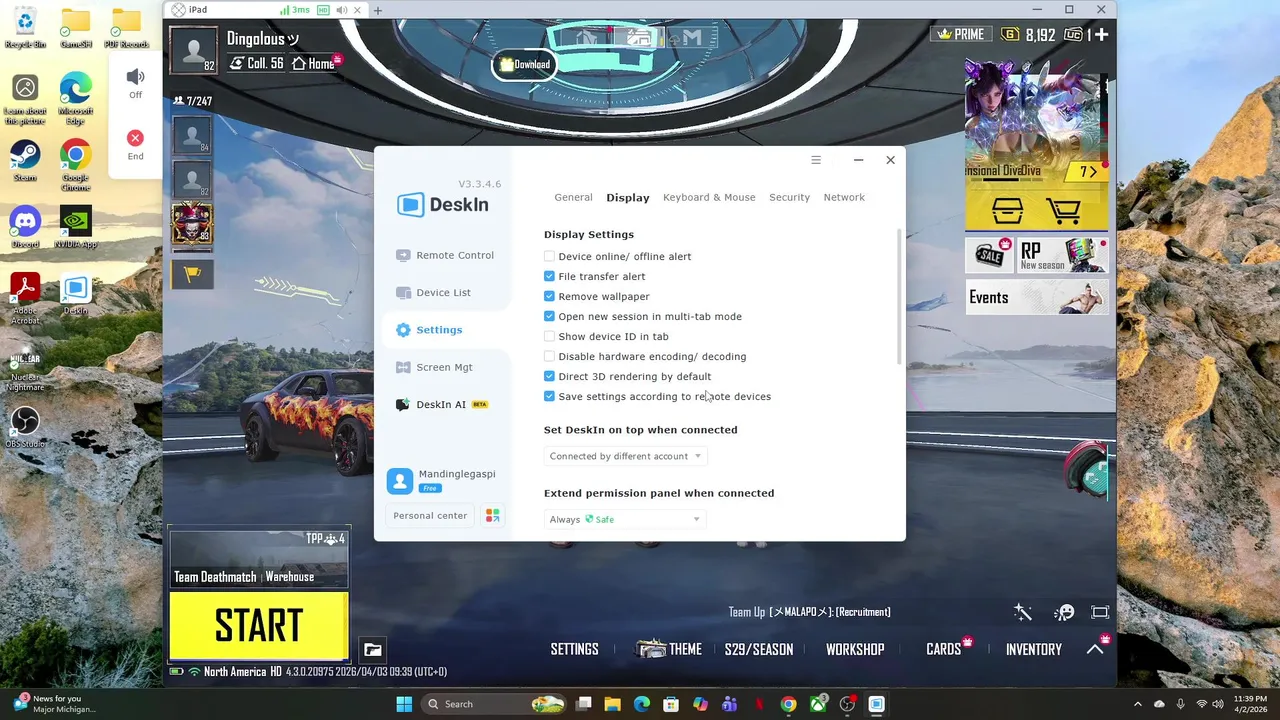Click DeskIn settings vertical scrollbar

pyautogui.click(x=899, y=297)
